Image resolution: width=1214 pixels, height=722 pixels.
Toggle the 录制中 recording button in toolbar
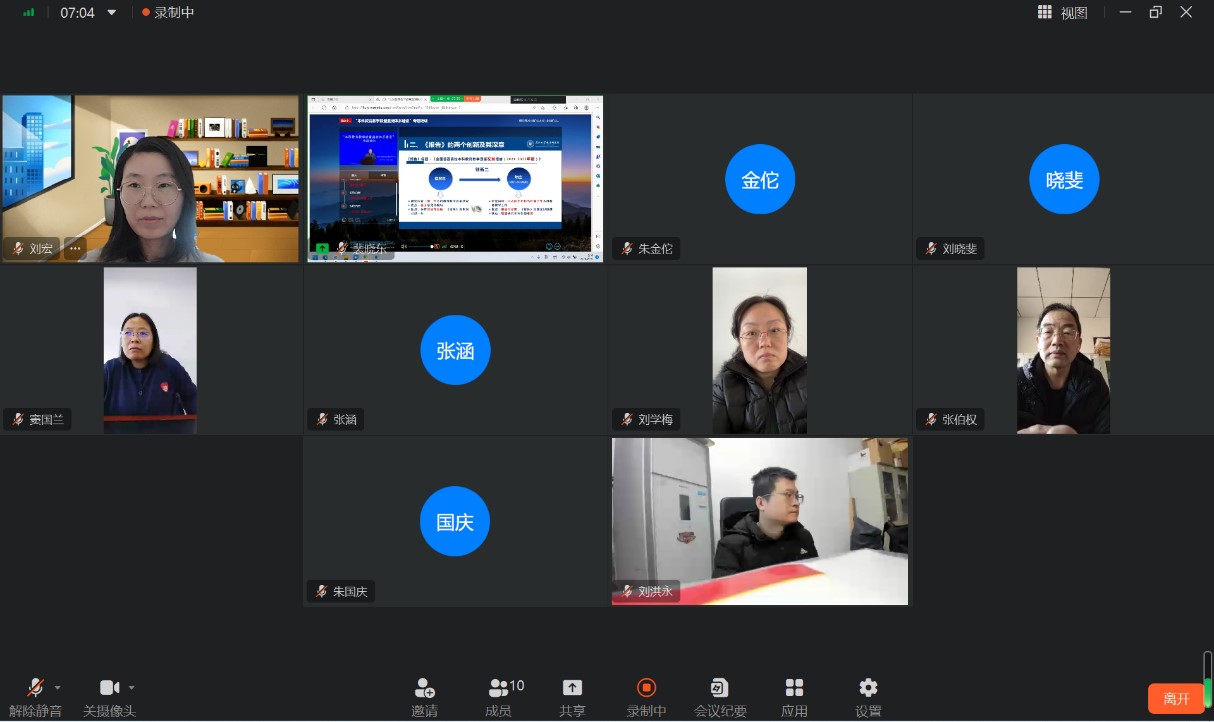(x=646, y=688)
